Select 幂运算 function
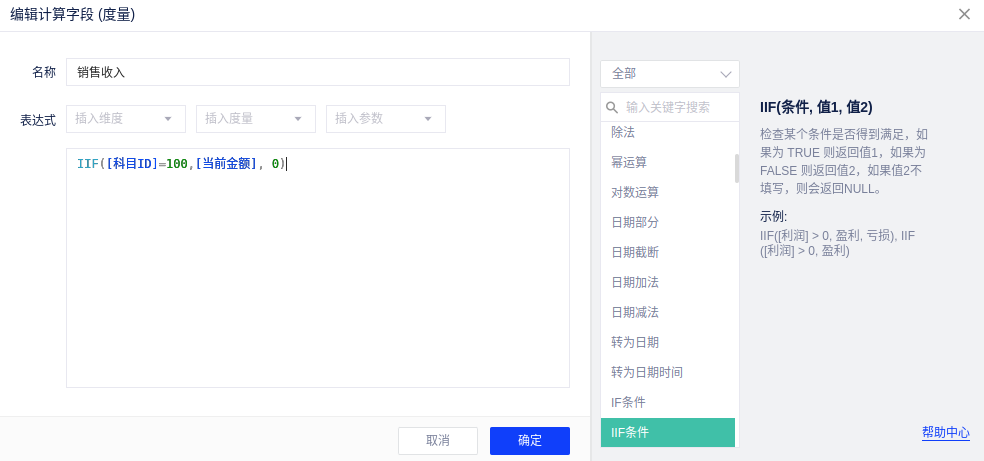This screenshot has height=461, width=984. 629,162
